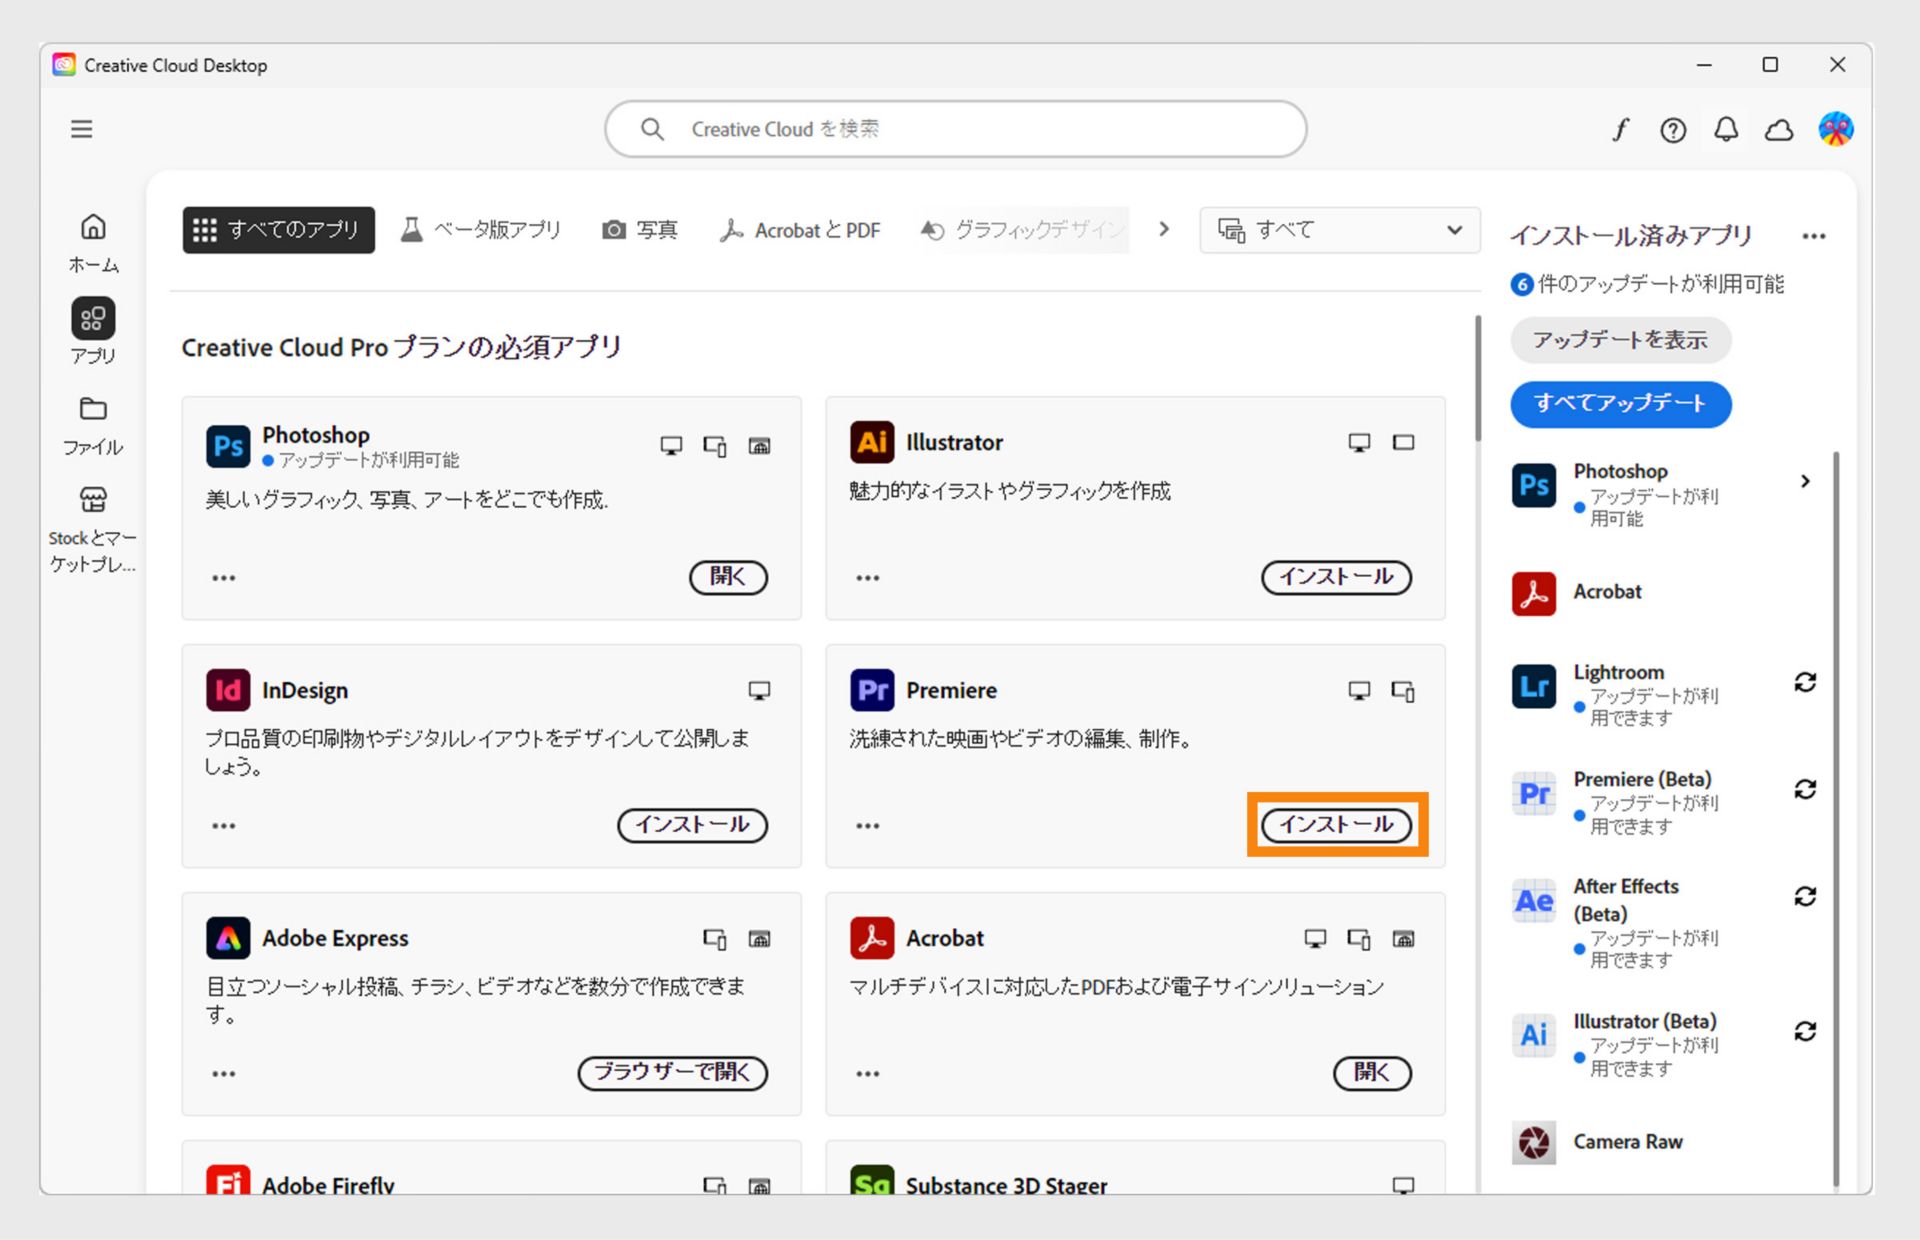Open Premiere card more options dots
This screenshot has height=1240, width=1920.
[868, 826]
